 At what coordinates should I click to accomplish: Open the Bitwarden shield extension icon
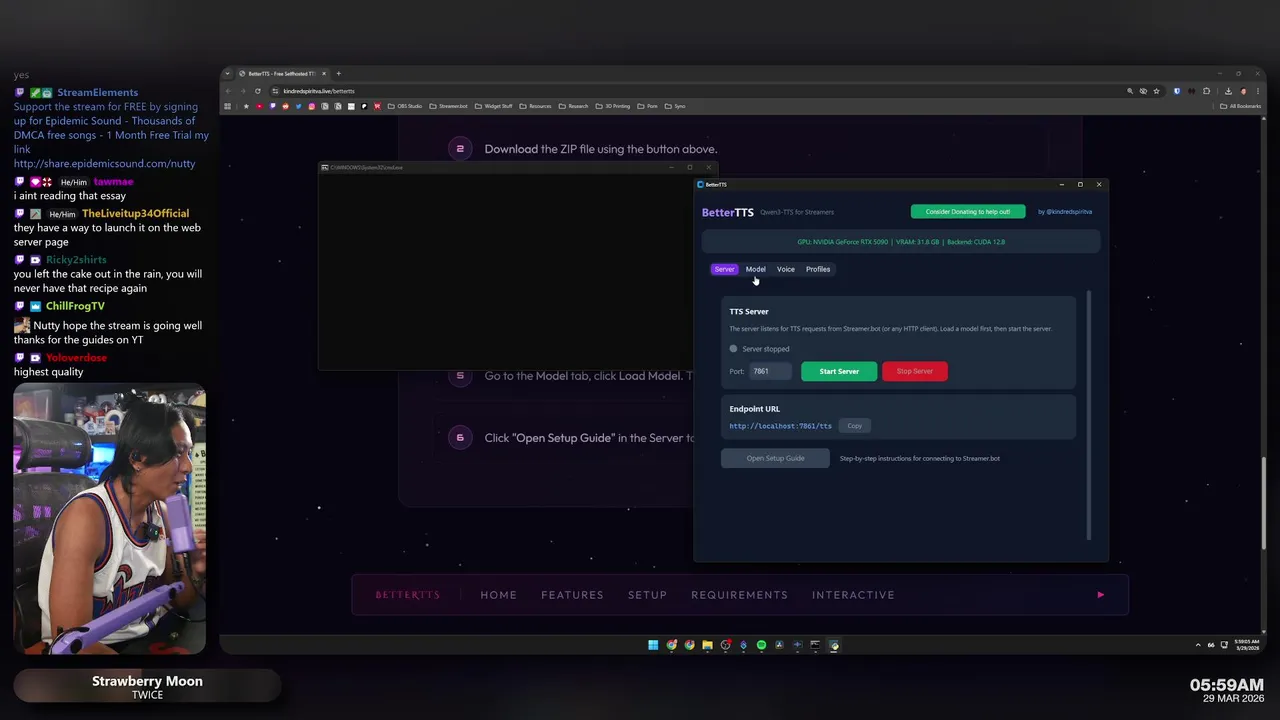[x=1177, y=91]
